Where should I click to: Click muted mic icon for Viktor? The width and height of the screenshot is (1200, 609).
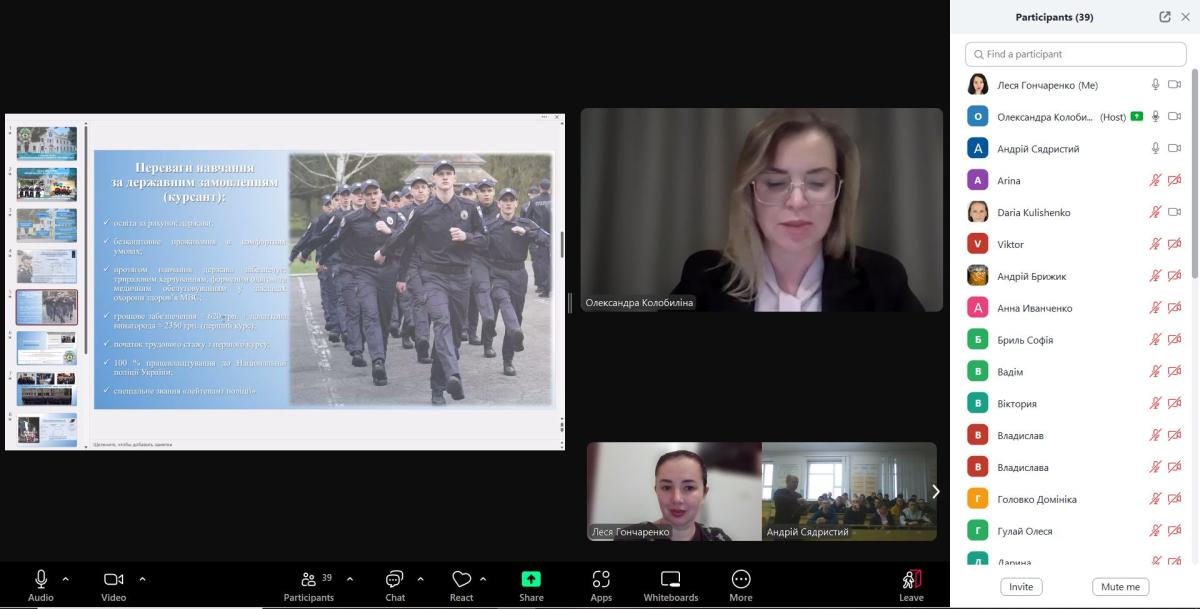1155,244
